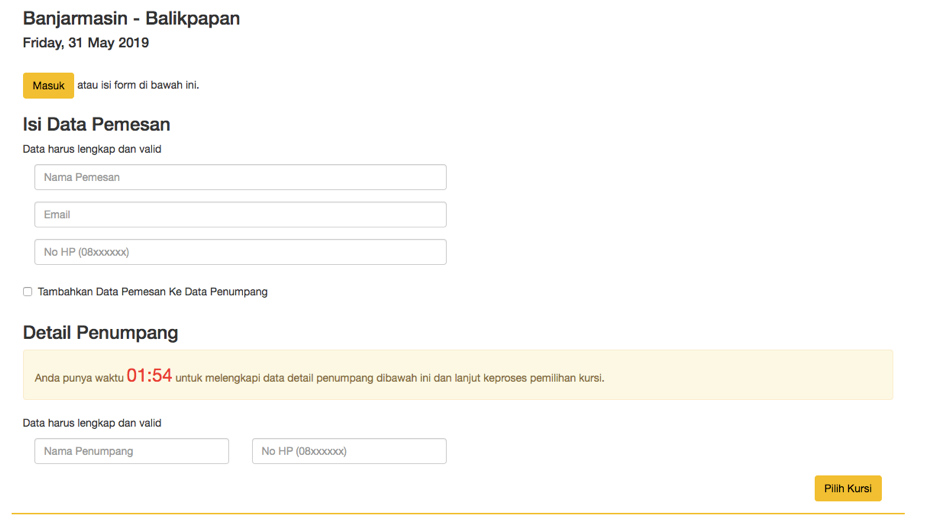Image resolution: width=939 pixels, height=527 pixels.
Task: Click into the Email field
Action: pos(240,214)
